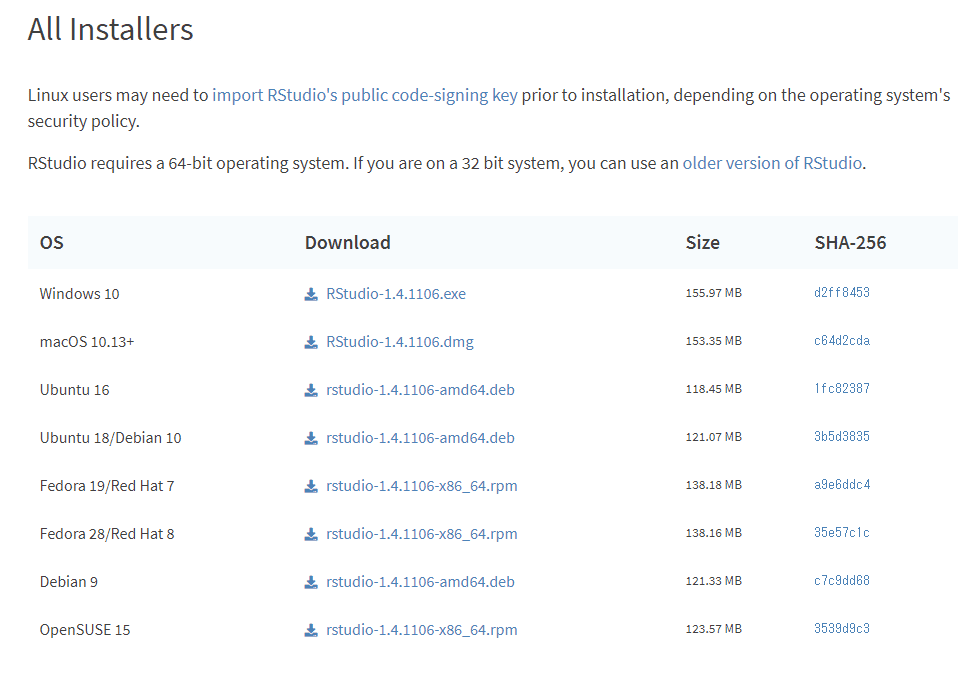
Task: Click the SHA-256 column header
Action: [x=850, y=243]
